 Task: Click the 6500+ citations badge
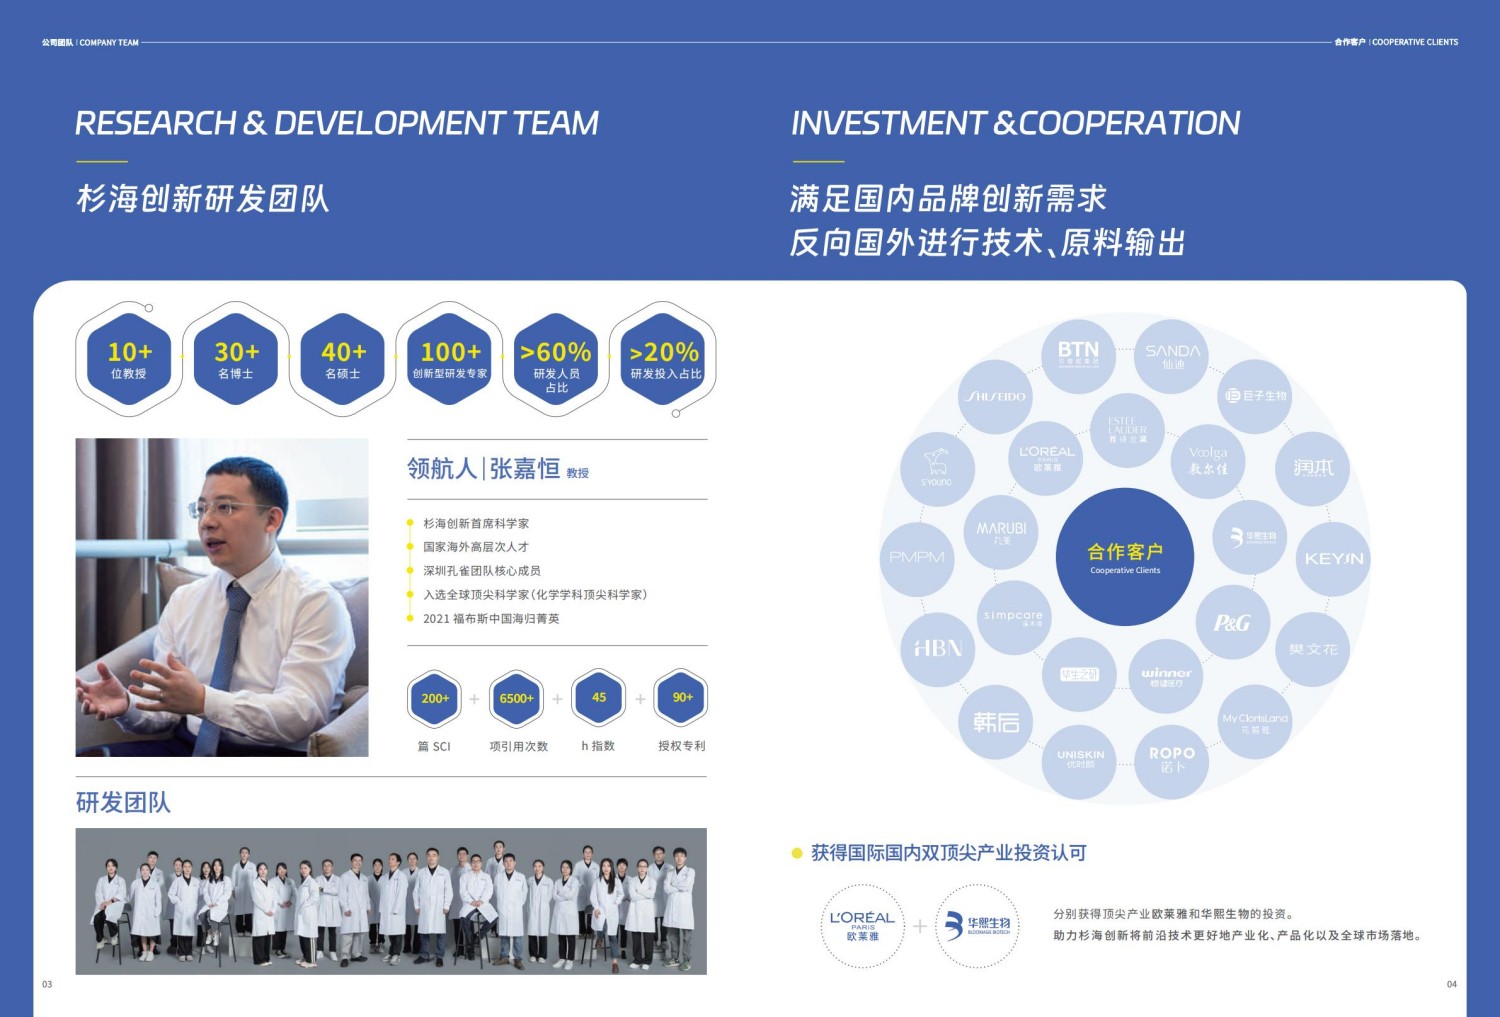pos(517,698)
